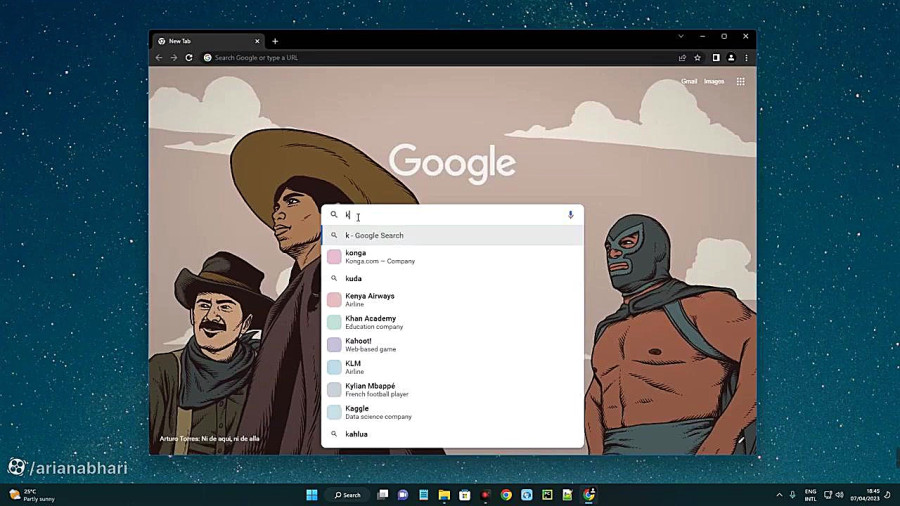The width and height of the screenshot is (900, 506).
Task: Select the Kaggle suggestion
Action: pyautogui.click(x=452, y=412)
